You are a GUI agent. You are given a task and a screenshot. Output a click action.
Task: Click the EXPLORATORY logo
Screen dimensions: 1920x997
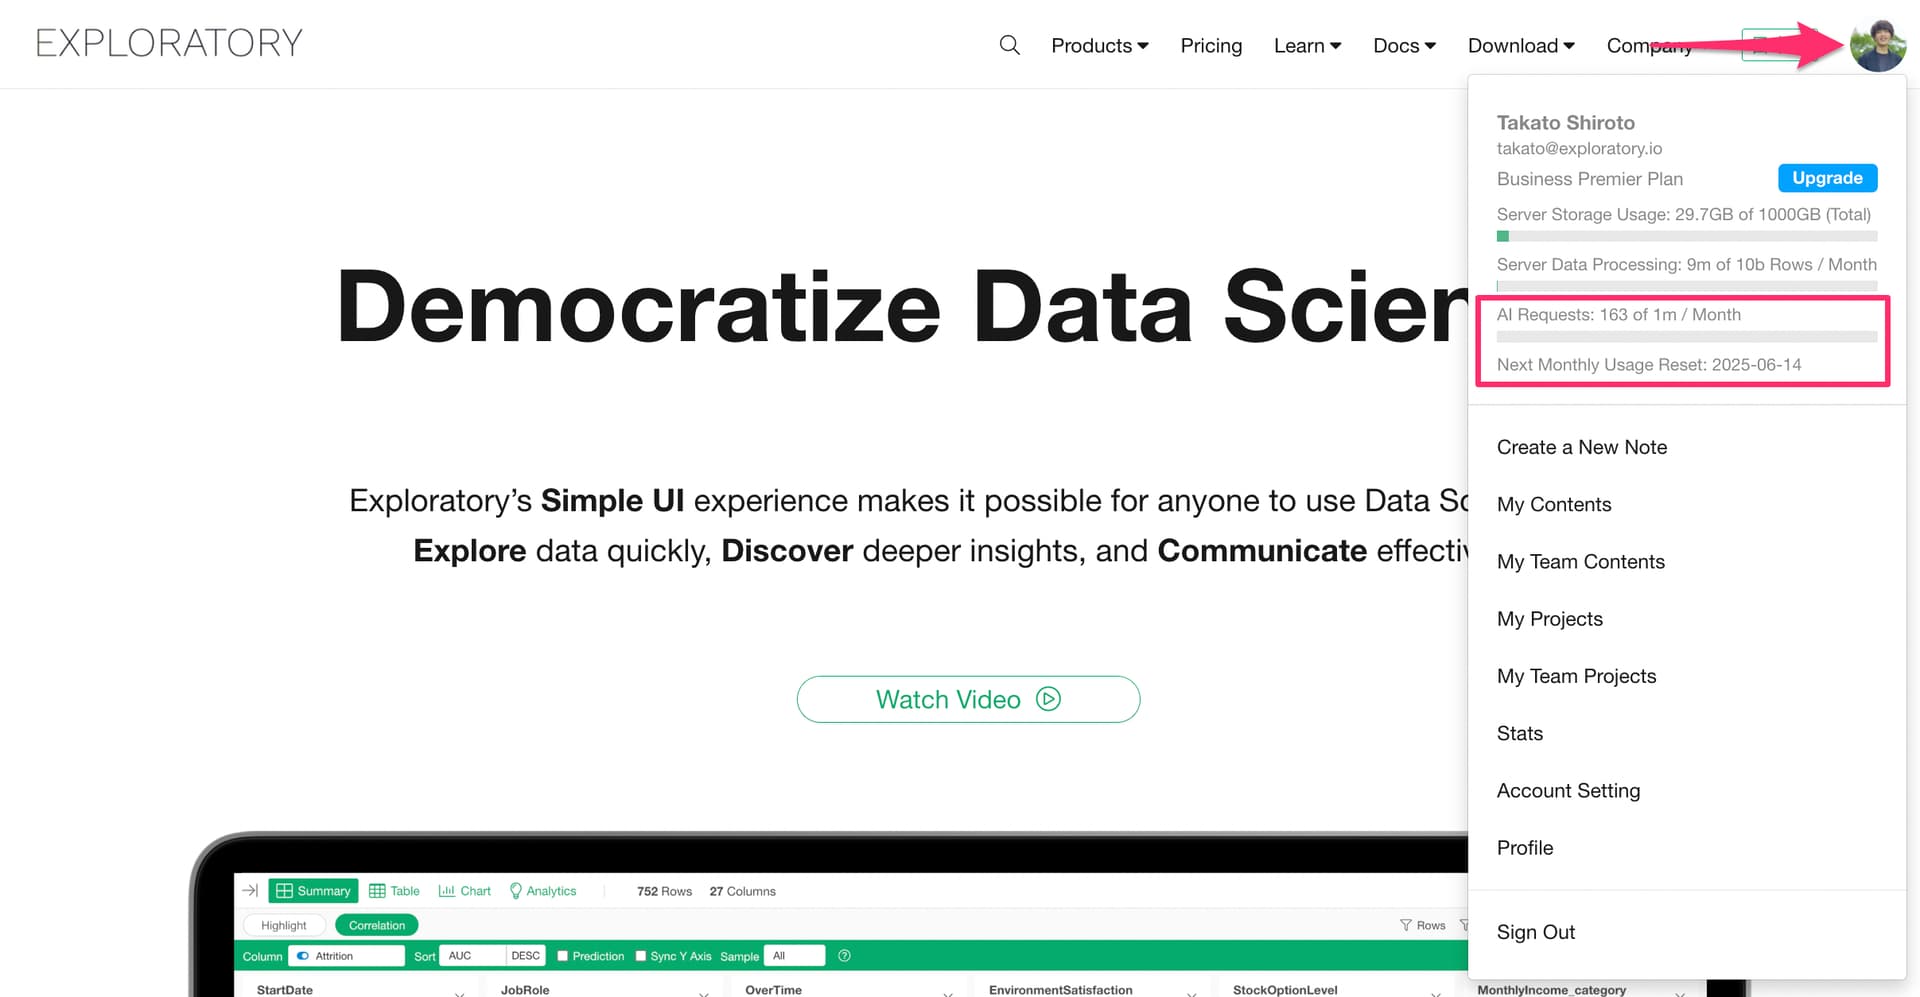click(x=169, y=43)
